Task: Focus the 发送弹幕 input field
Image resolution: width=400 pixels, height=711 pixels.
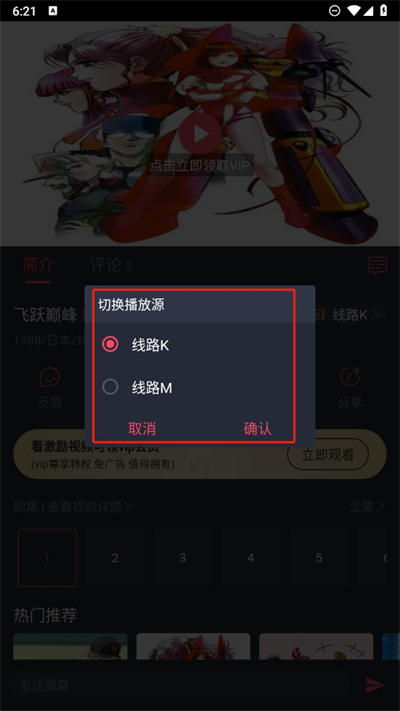Action: 181,685
